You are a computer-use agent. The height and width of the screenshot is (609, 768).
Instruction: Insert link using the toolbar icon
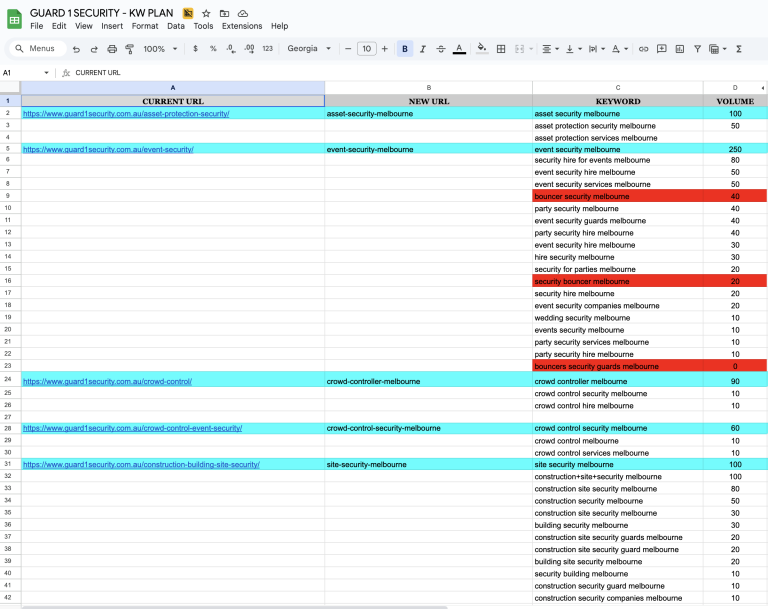coord(643,48)
